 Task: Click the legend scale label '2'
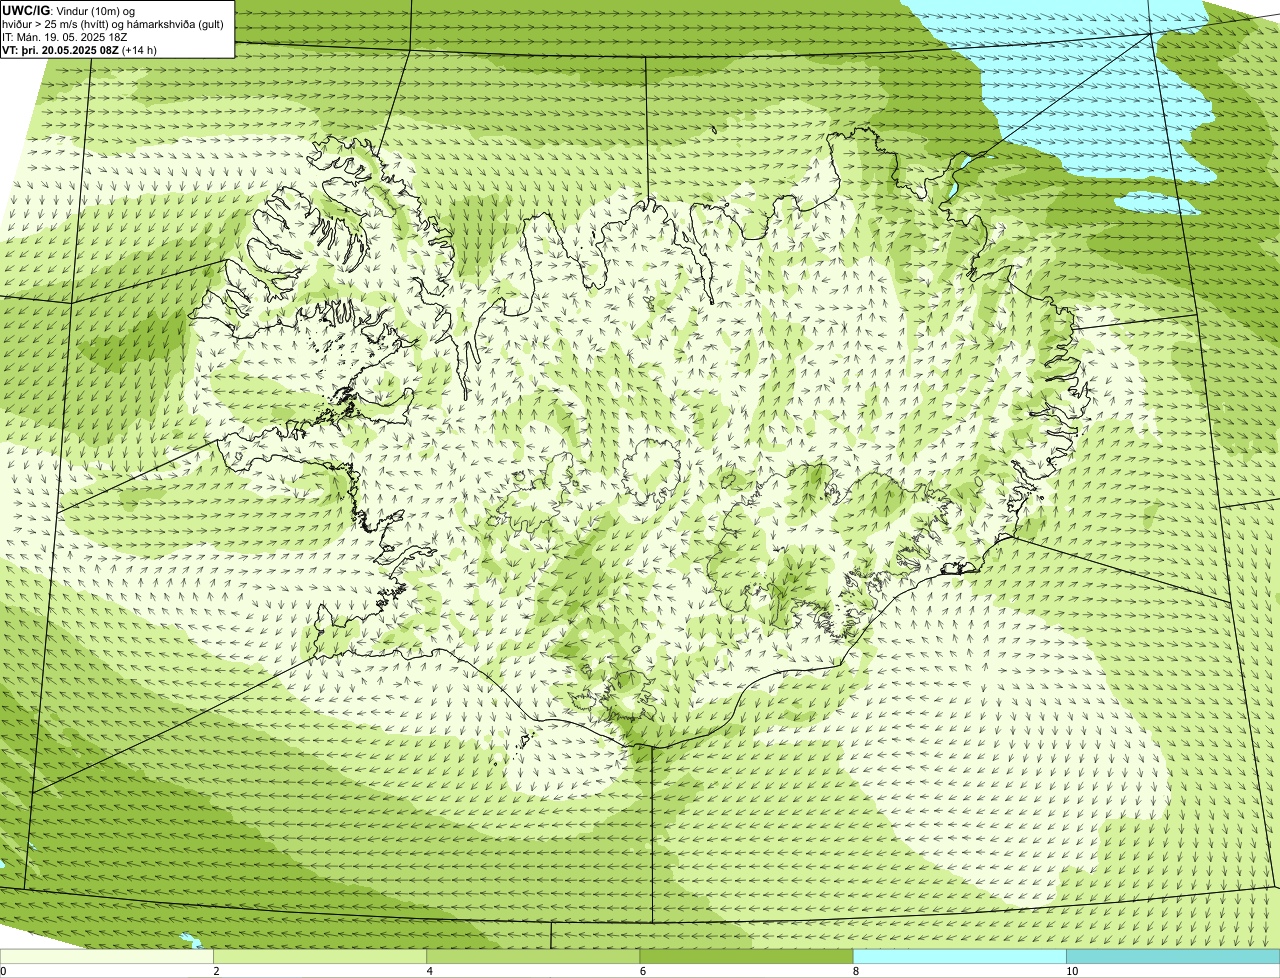[216, 971]
